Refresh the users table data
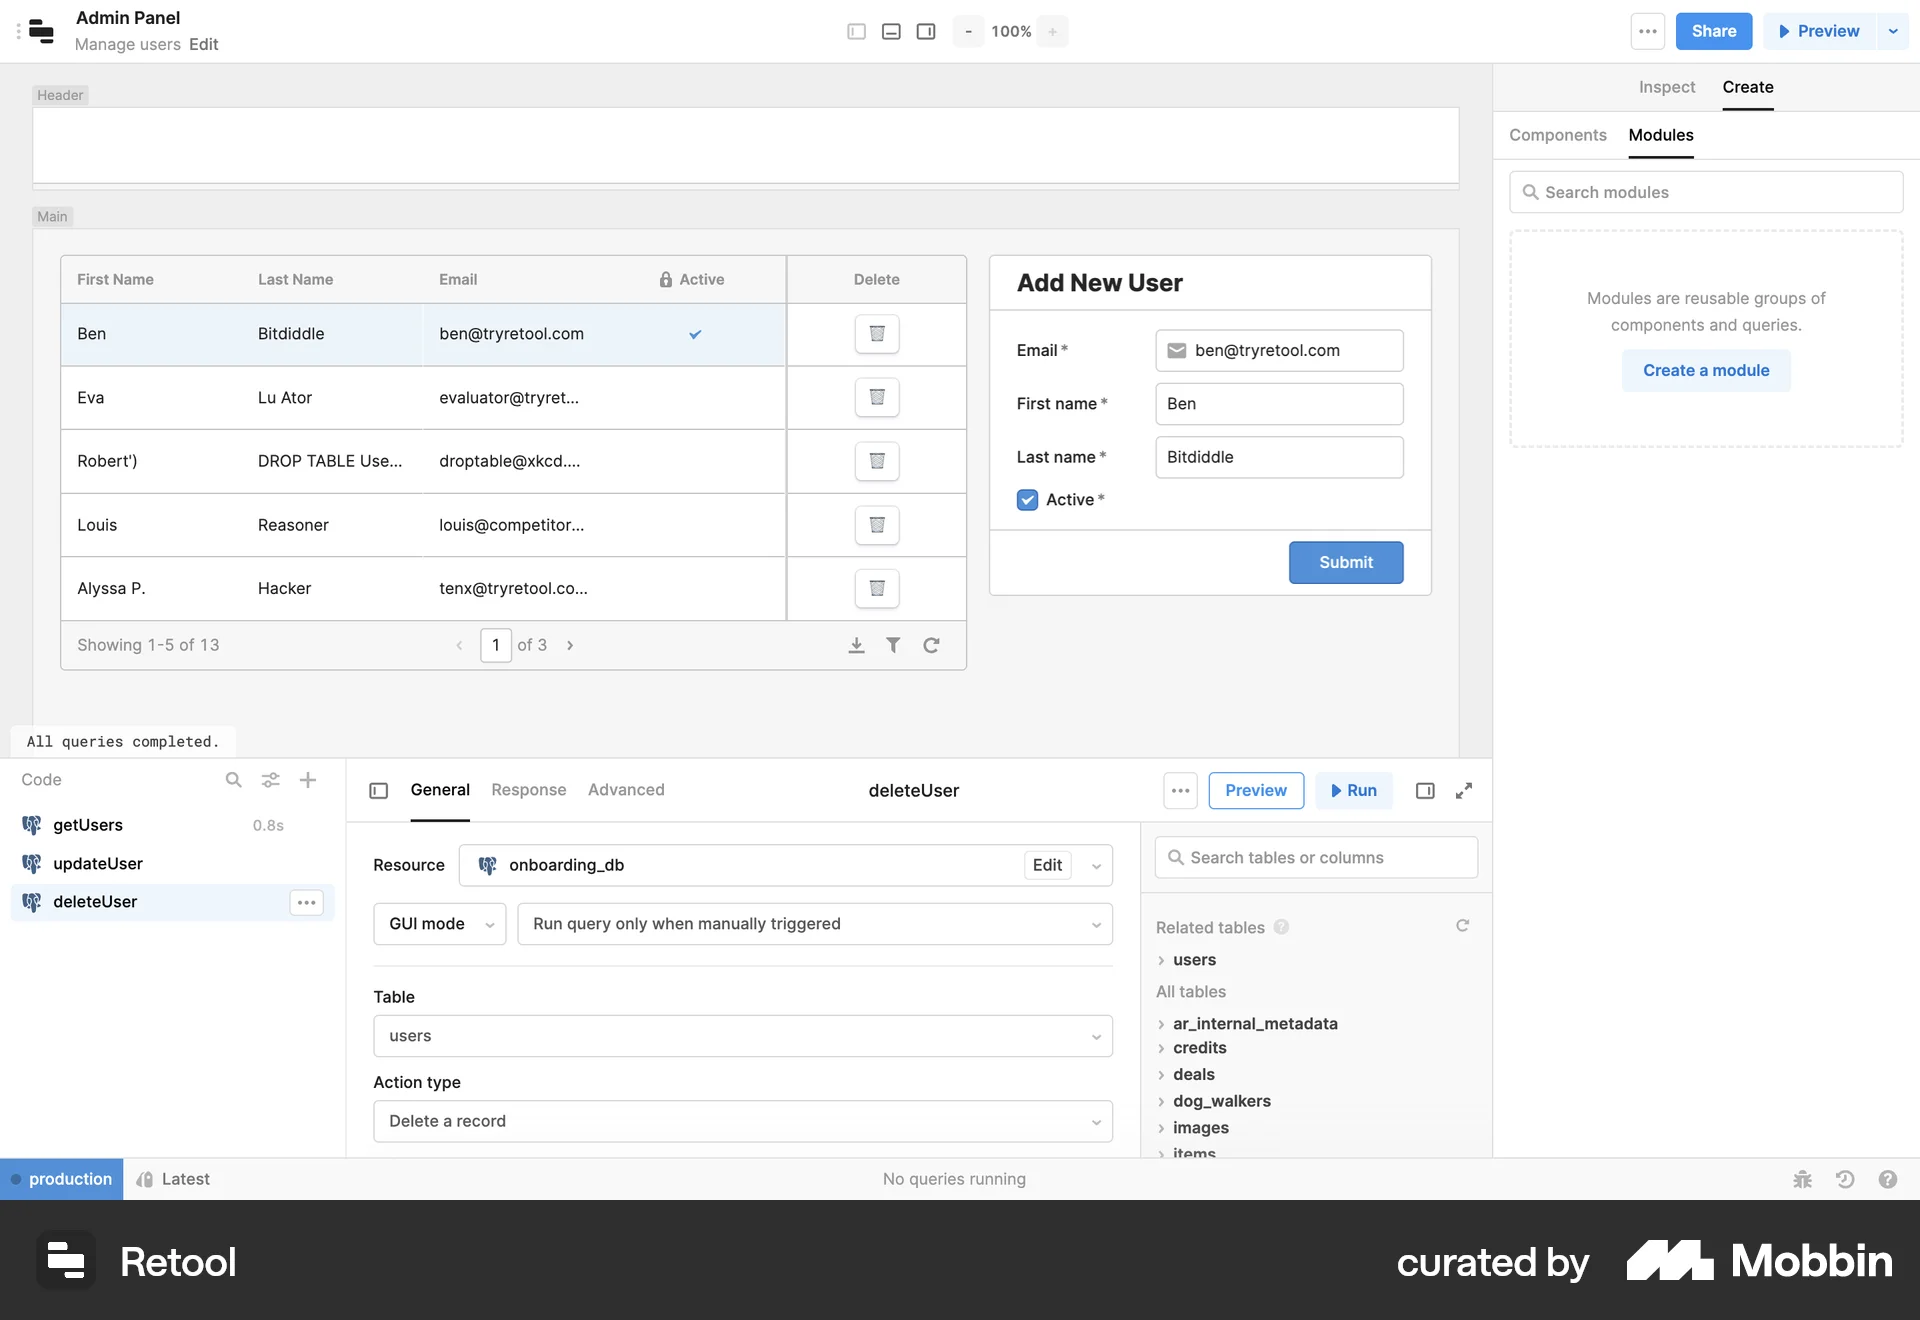Image resolution: width=1920 pixels, height=1320 pixels. click(x=931, y=645)
